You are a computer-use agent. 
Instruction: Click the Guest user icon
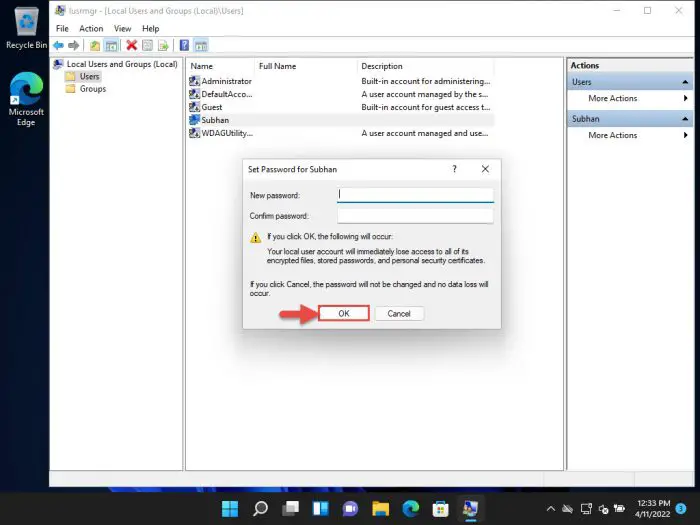tap(194, 107)
